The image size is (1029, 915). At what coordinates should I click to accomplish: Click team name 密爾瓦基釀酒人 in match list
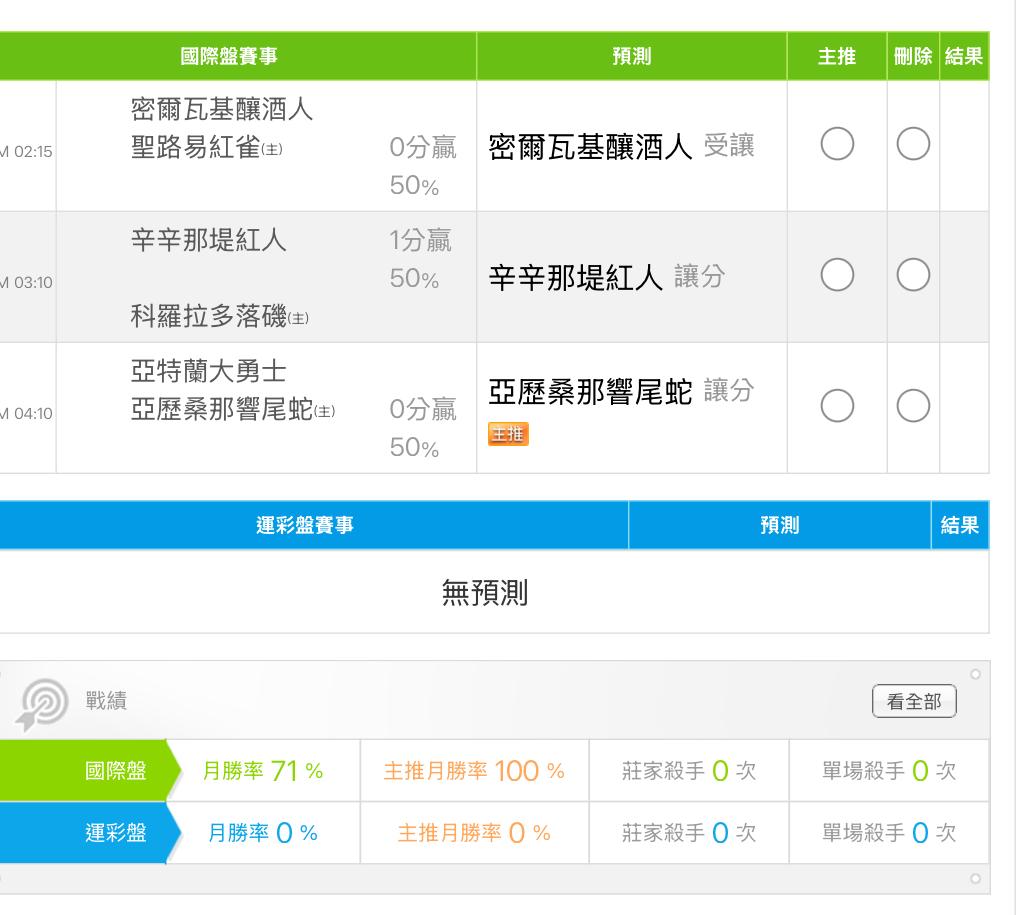[x=222, y=109]
